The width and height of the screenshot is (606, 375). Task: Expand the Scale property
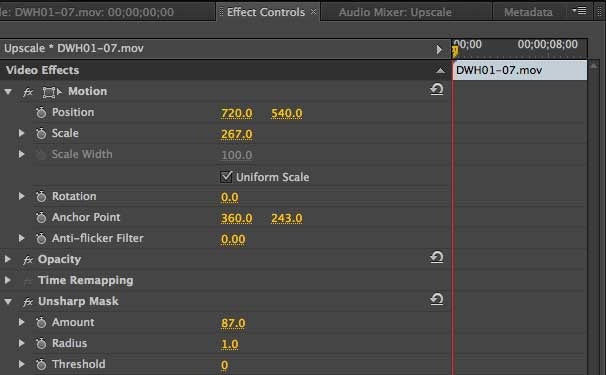(22, 133)
